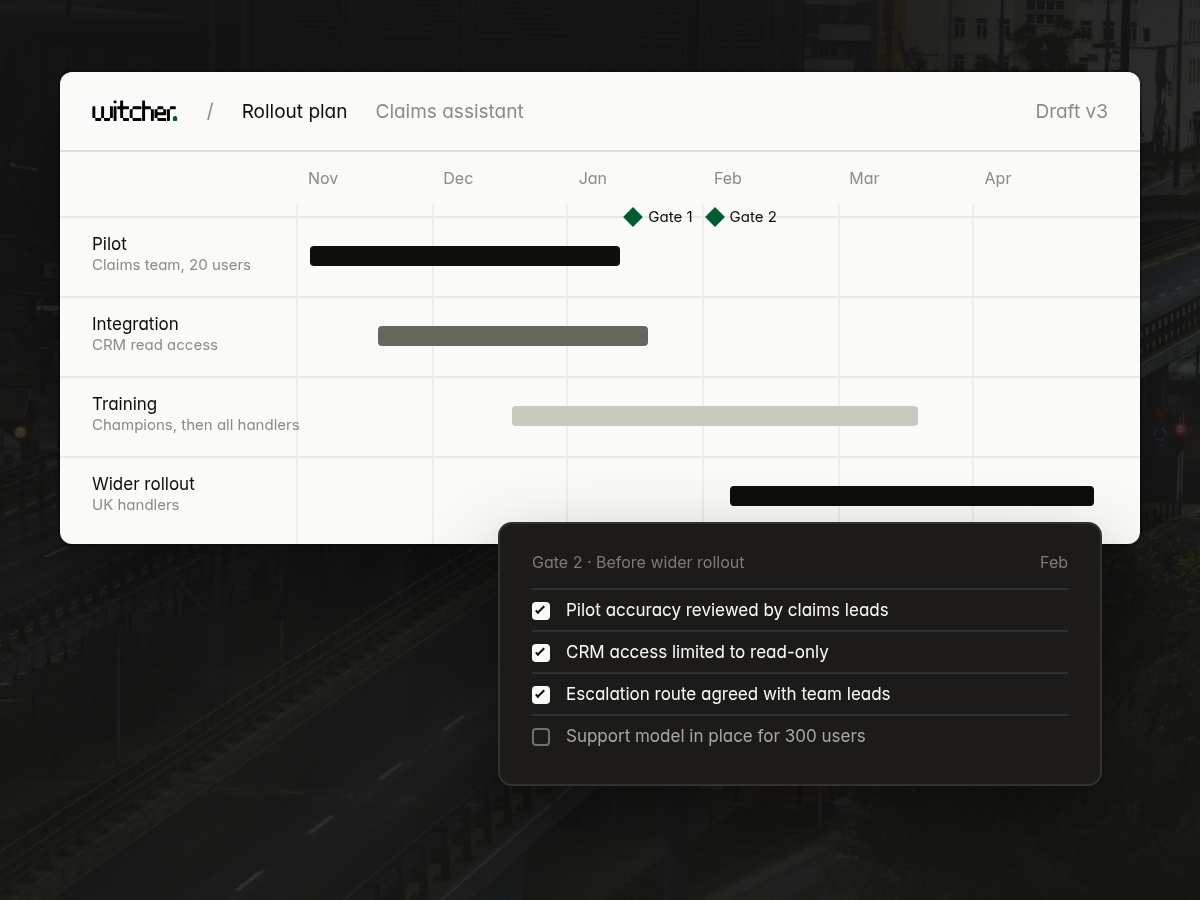
Task: Select the Wider rollout timeline bar
Action: tap(912, 496)
